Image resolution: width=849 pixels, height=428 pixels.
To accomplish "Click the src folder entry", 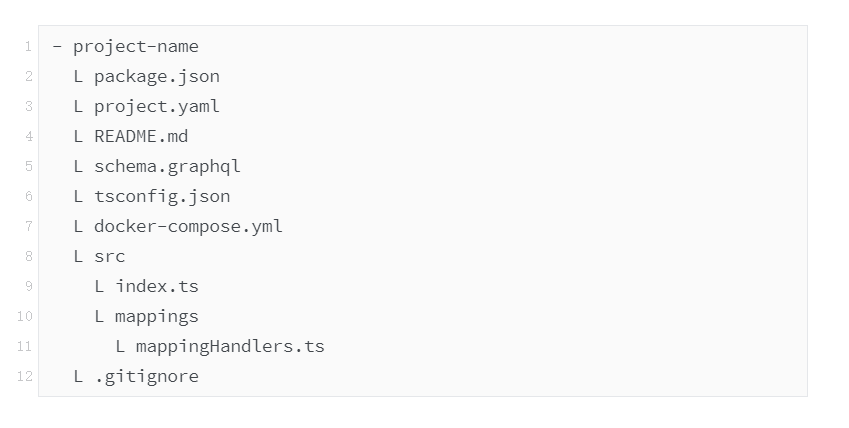I will [109, 256].
